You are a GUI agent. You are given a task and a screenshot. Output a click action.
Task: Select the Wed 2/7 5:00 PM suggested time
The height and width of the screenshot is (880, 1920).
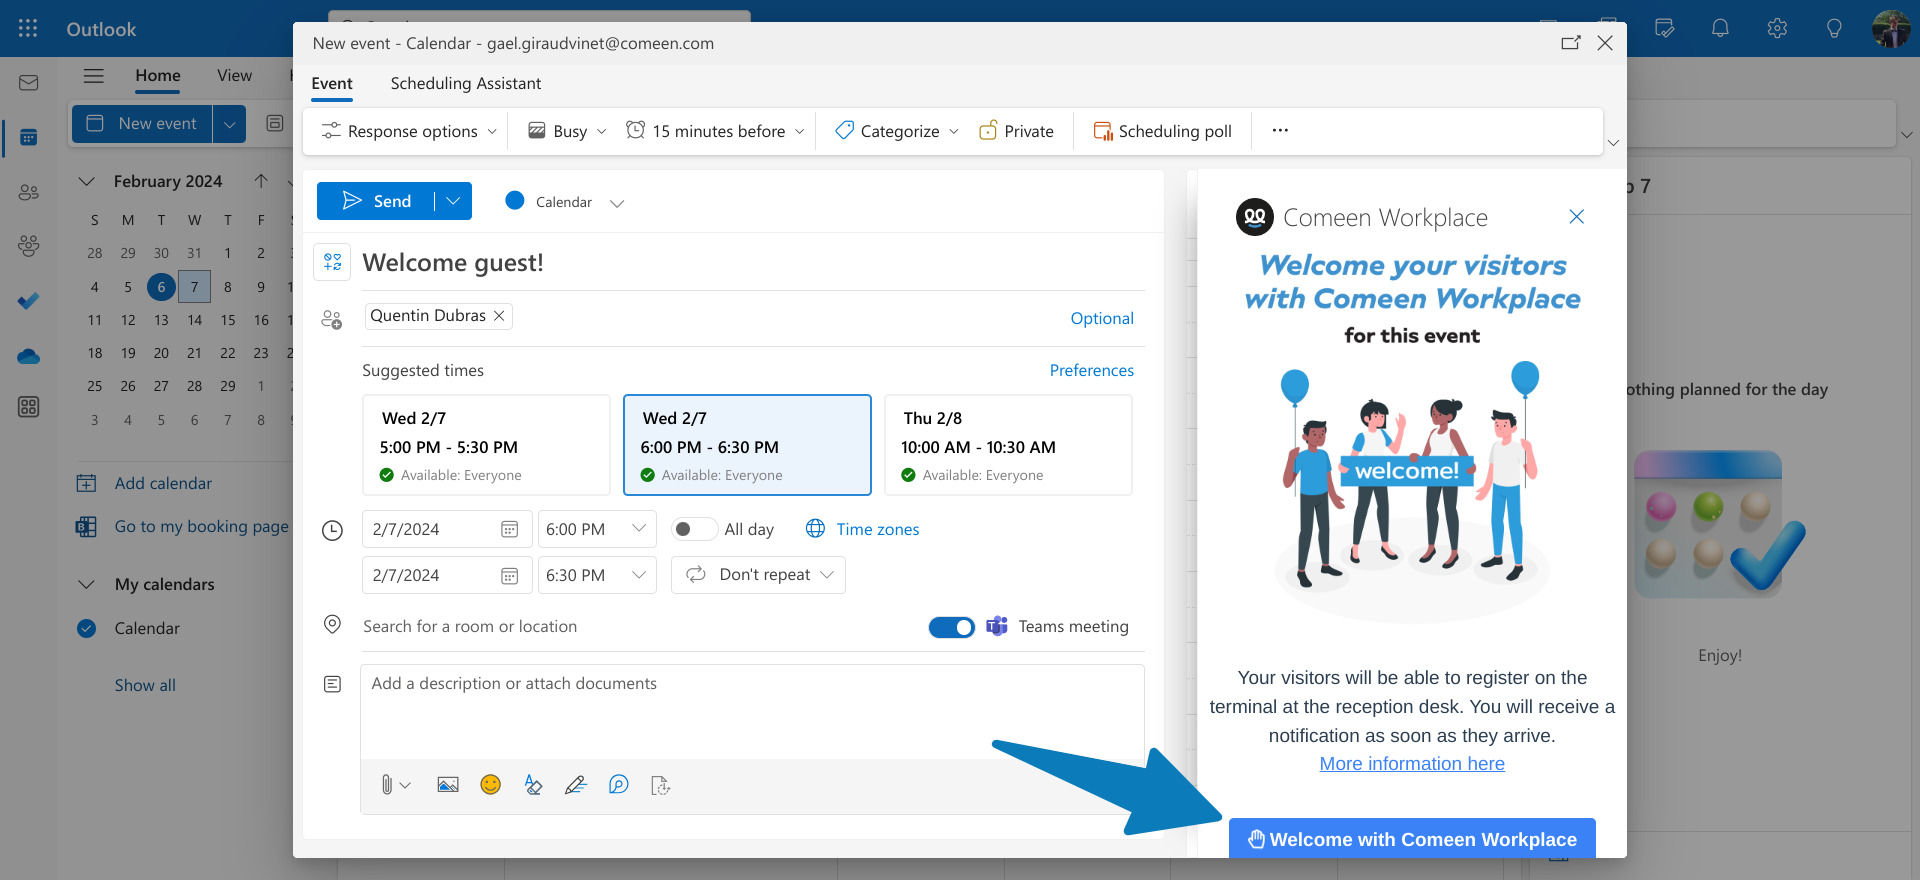tap(486, 445)
